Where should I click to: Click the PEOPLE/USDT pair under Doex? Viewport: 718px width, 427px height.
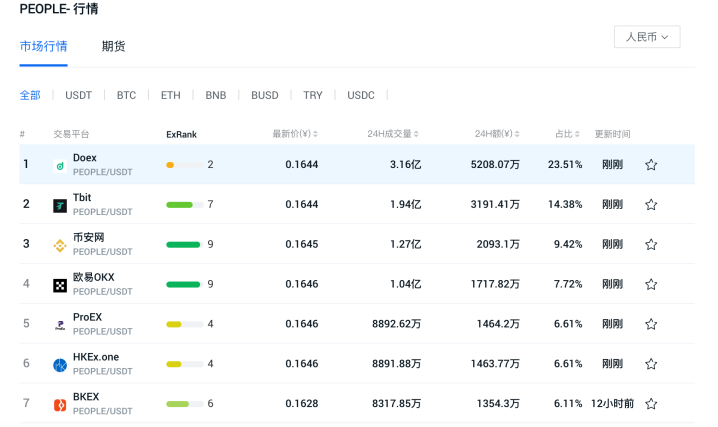(x=103, y=172)
